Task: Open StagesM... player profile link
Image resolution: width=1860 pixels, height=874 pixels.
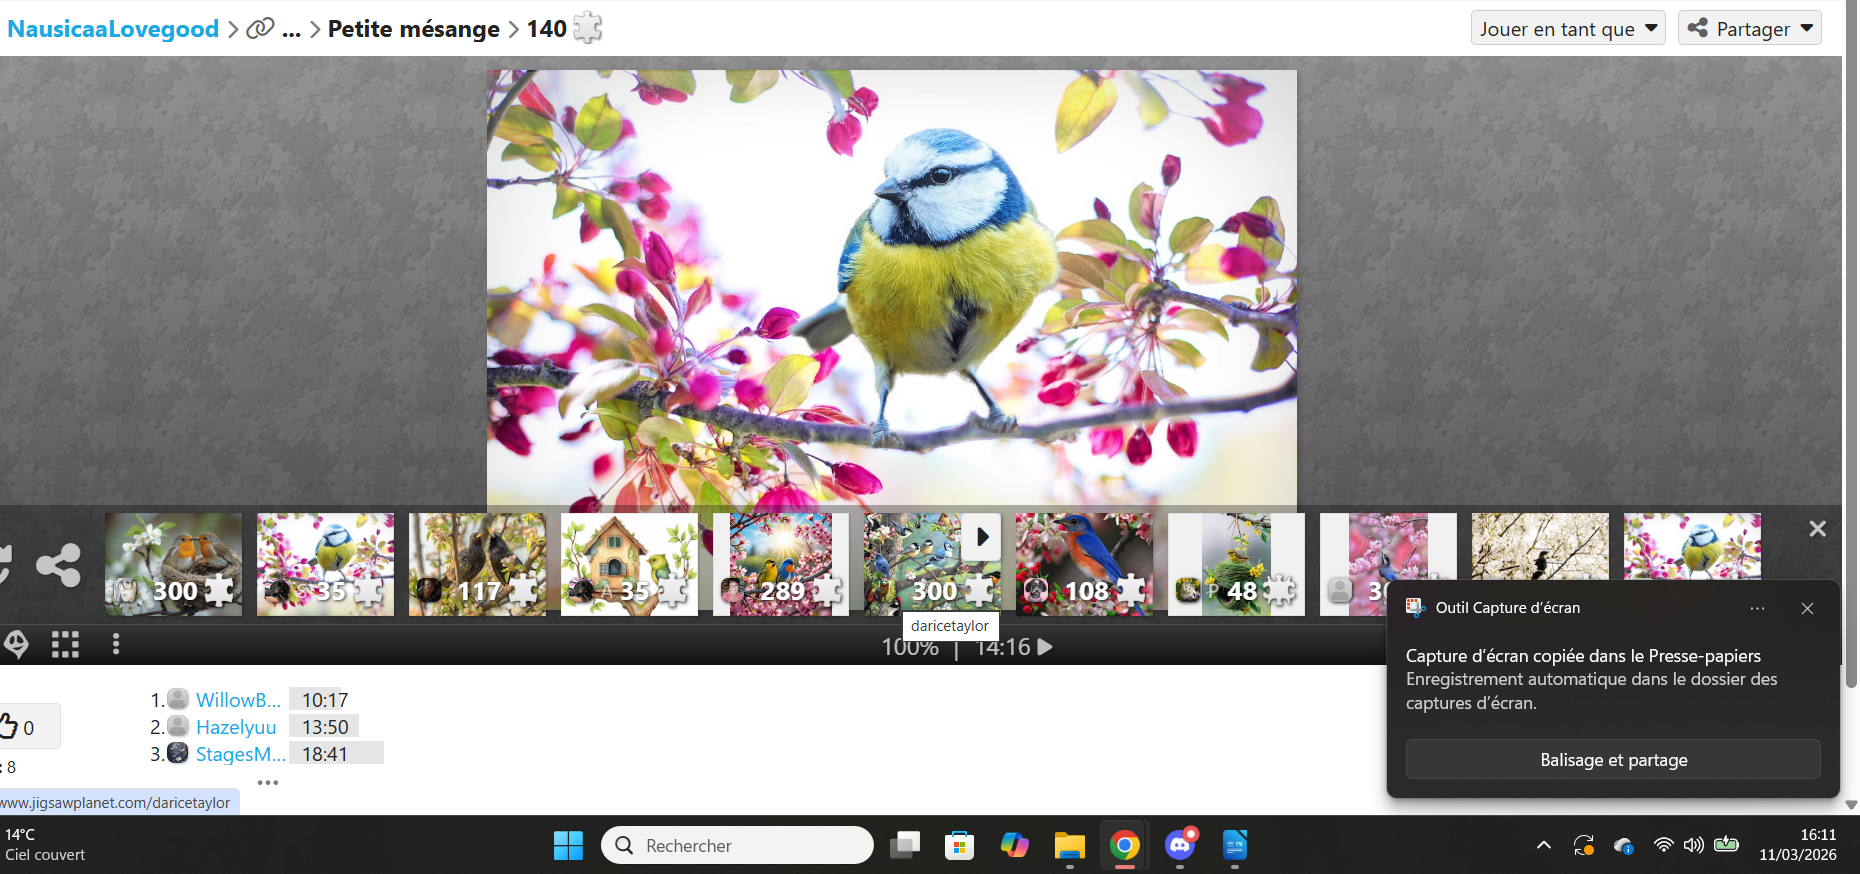Action: point(240,754)
